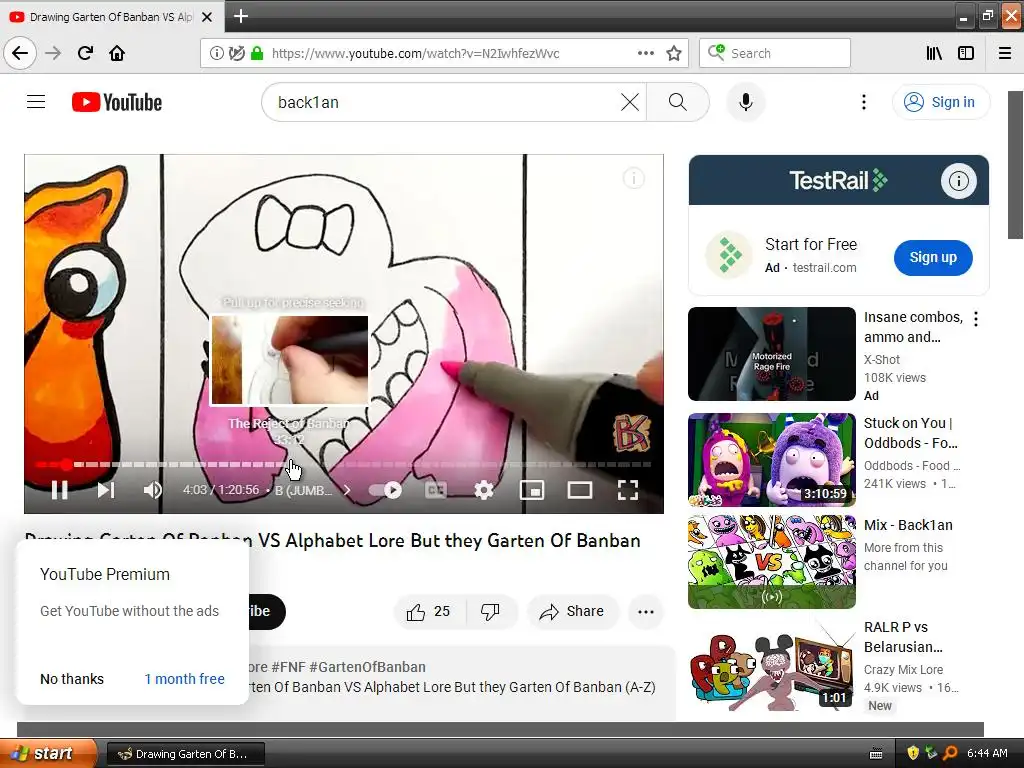The image size is (1024, 768).
Task: Show video info card icon
Action: [633, 178]
